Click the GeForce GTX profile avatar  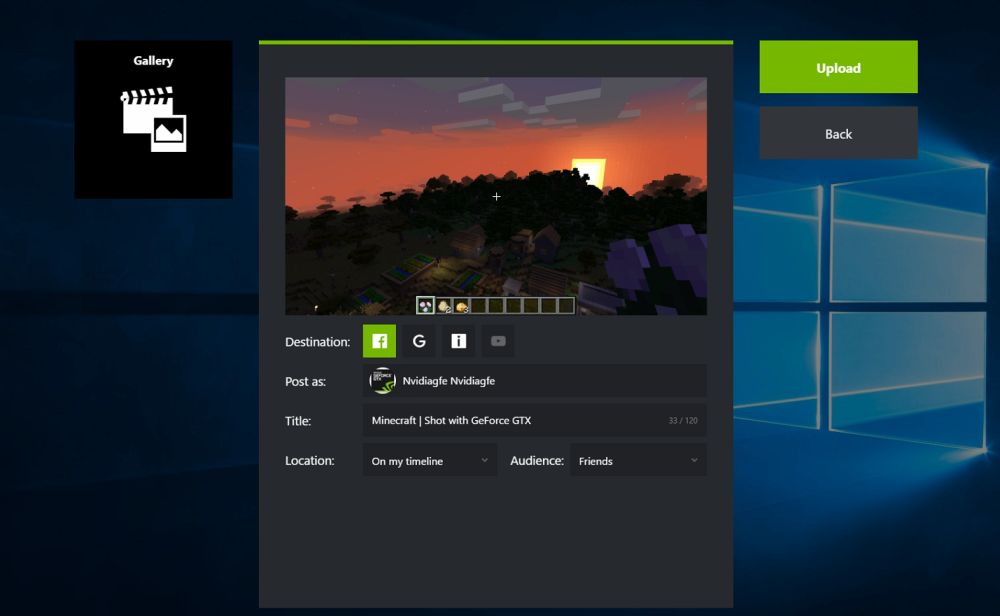(x=383, y=380)
